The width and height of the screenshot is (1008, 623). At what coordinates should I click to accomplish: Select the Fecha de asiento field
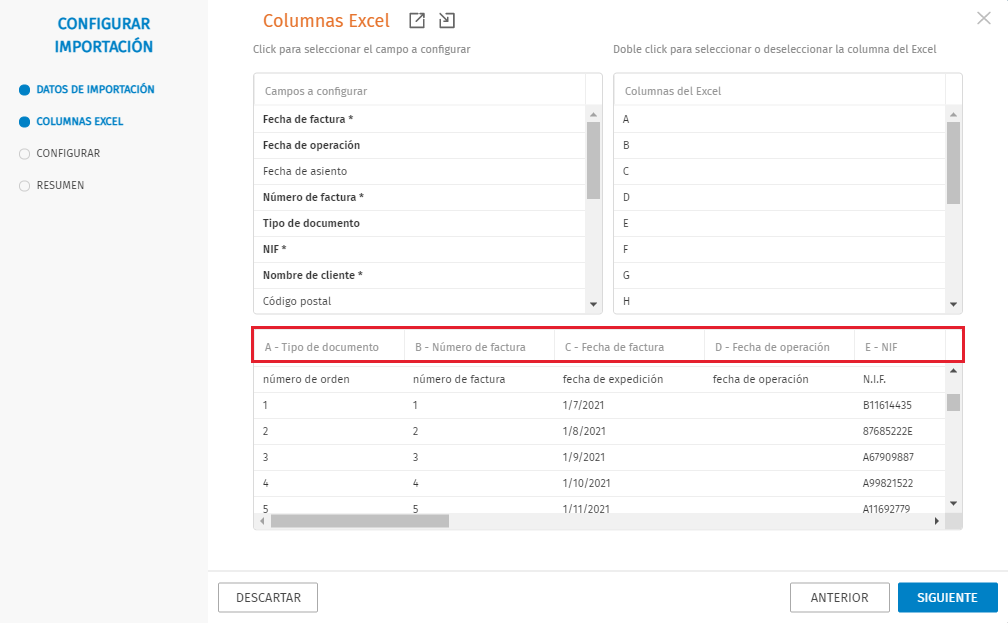click(420, 171)
